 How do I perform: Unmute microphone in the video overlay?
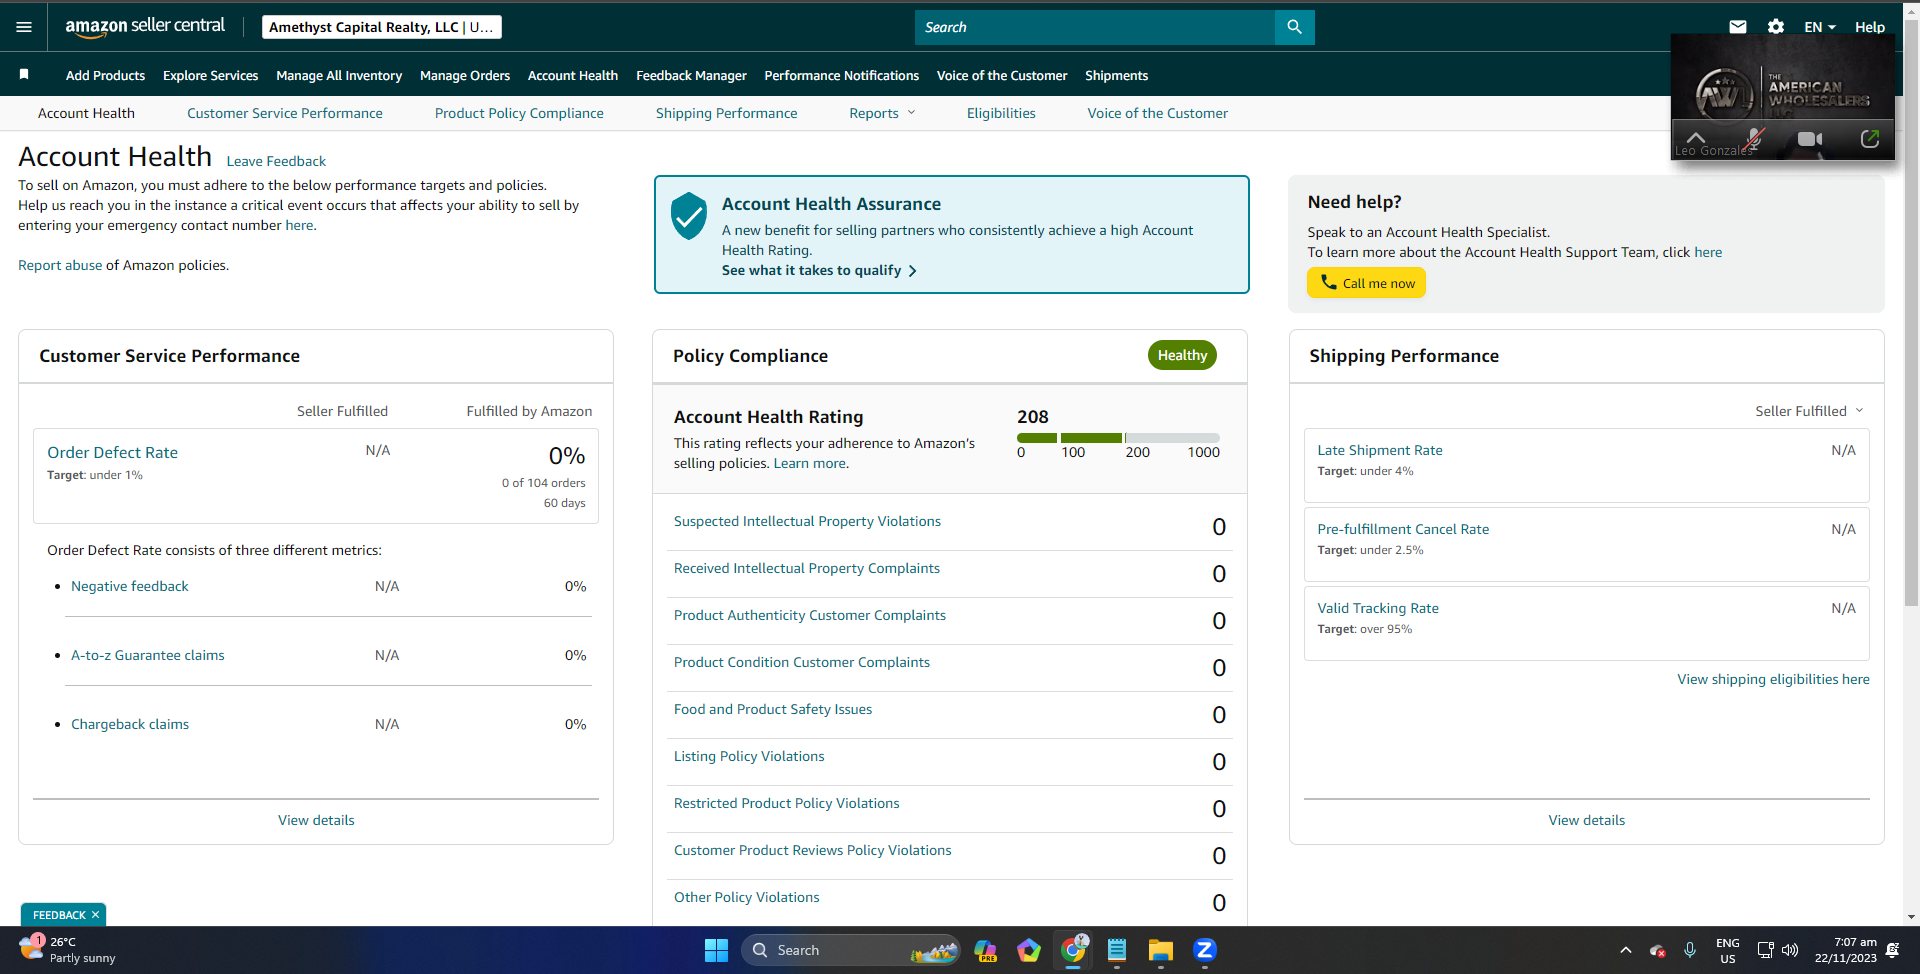click(1754, 139)
